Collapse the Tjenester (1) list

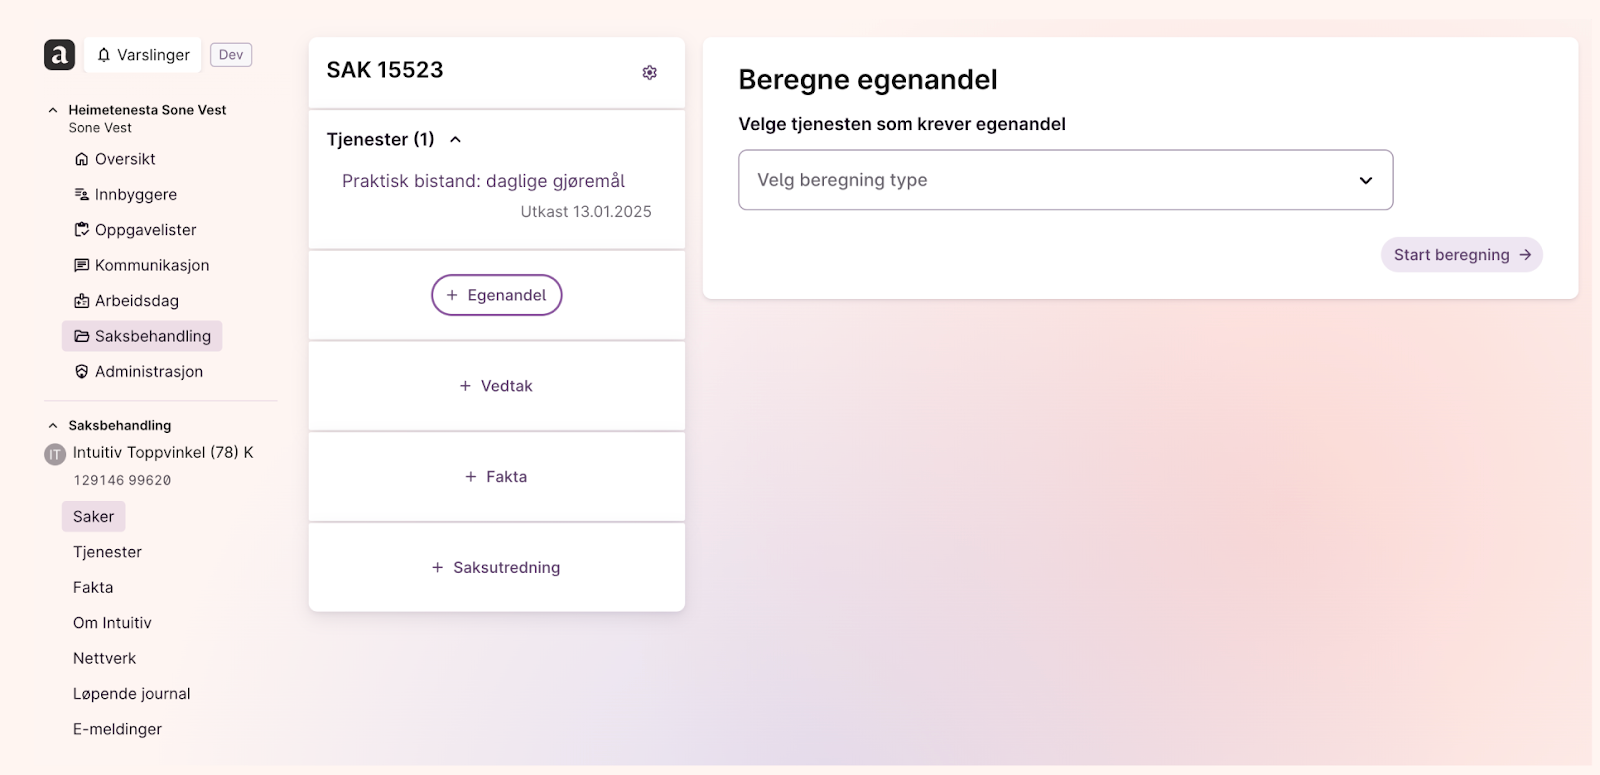tap(456, 140)
